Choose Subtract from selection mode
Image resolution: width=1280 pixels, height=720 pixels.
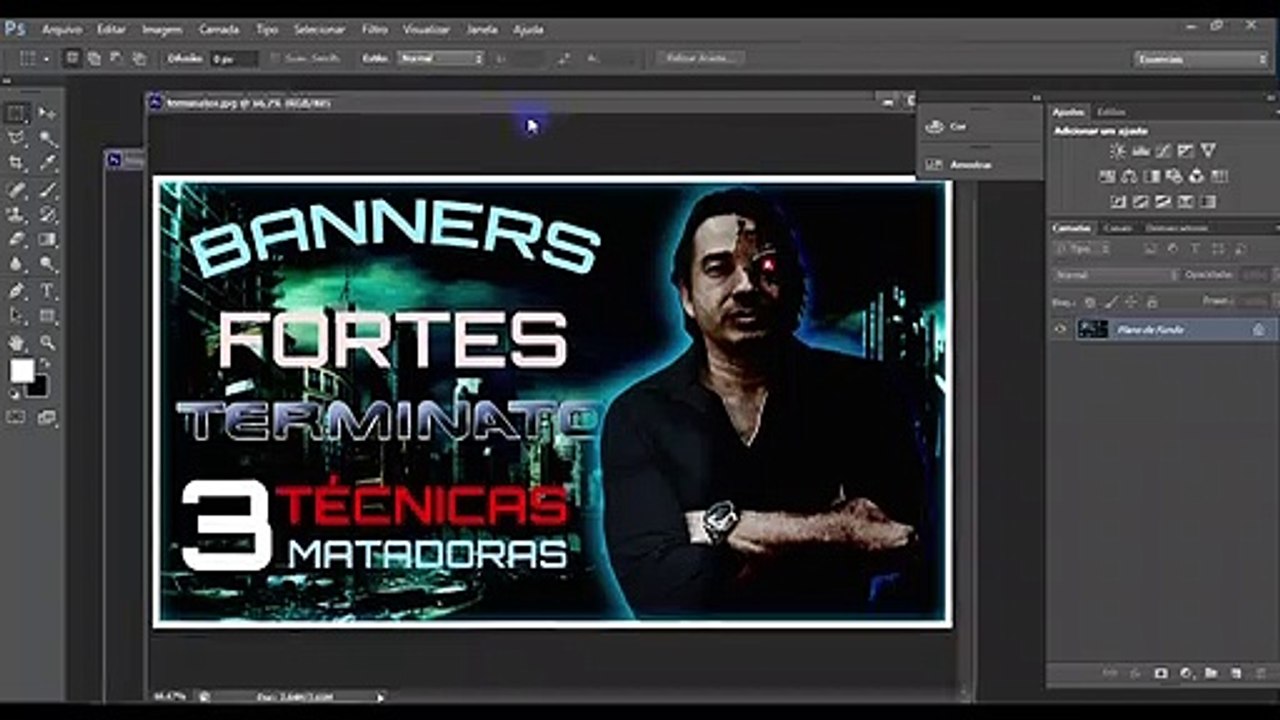116,59
